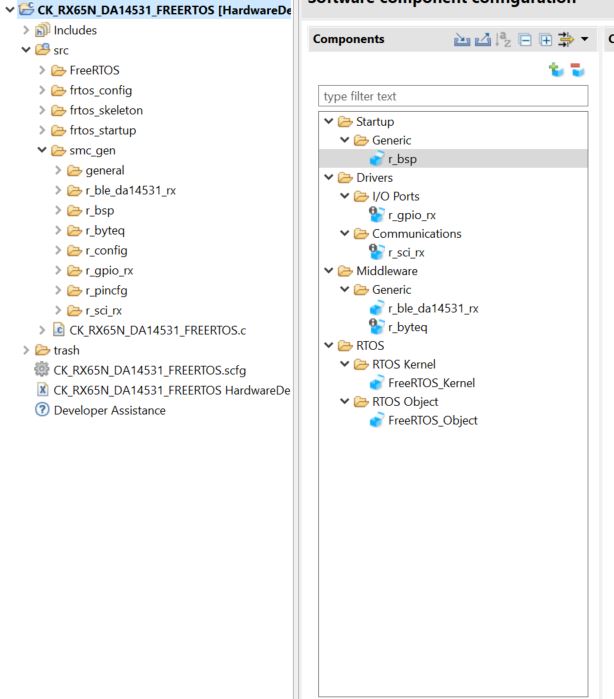Select the r_pincfg folder
The height and width of the screenshot is (699, 614).
coord(98,291)
